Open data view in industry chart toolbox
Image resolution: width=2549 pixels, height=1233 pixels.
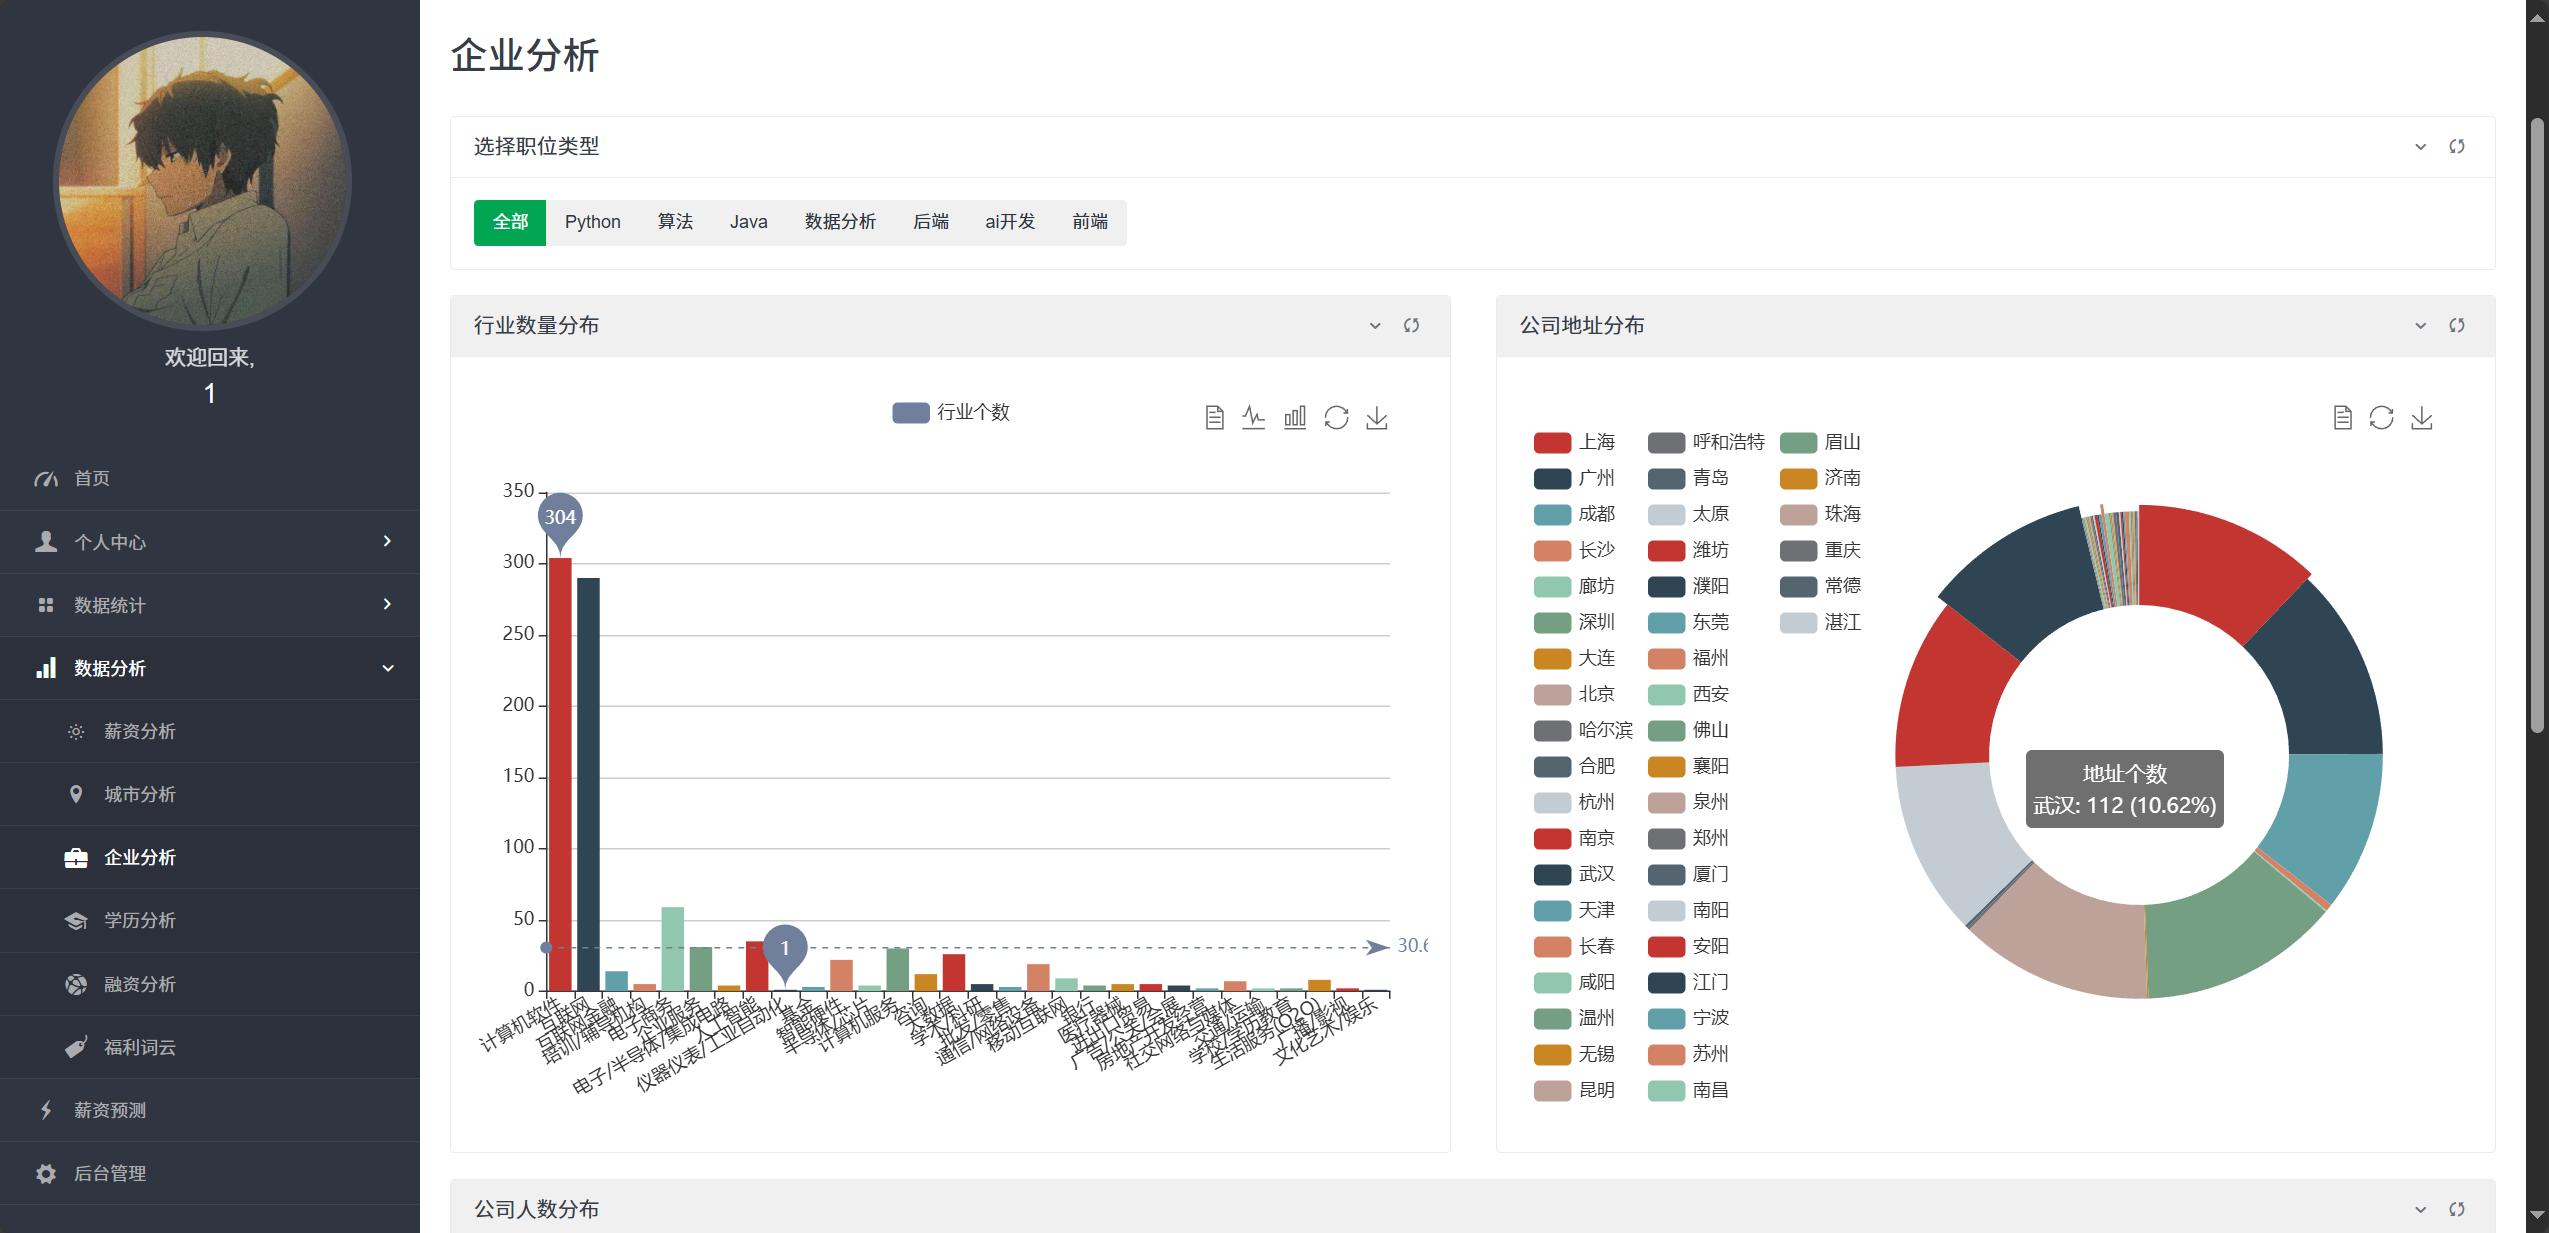(x=1214, y=417)
